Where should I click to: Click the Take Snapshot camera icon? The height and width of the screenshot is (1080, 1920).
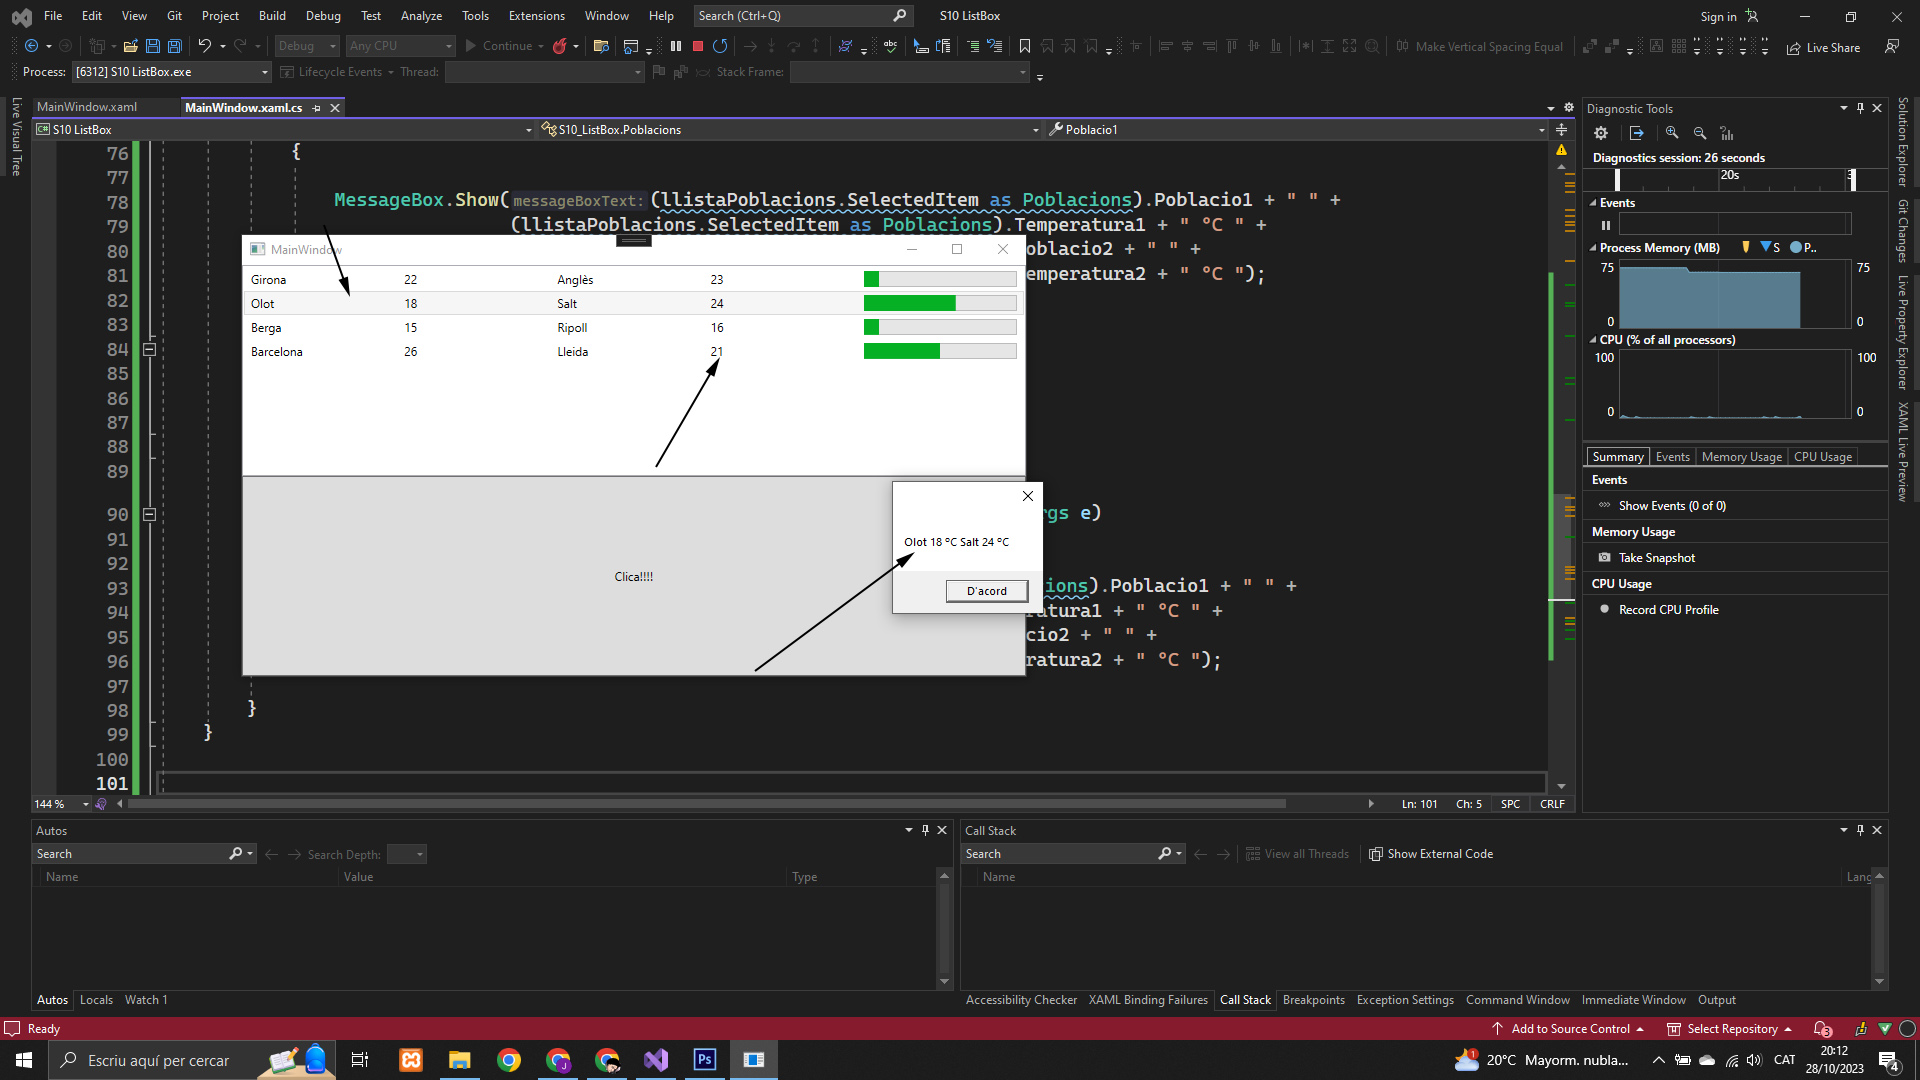point(1604,558)
